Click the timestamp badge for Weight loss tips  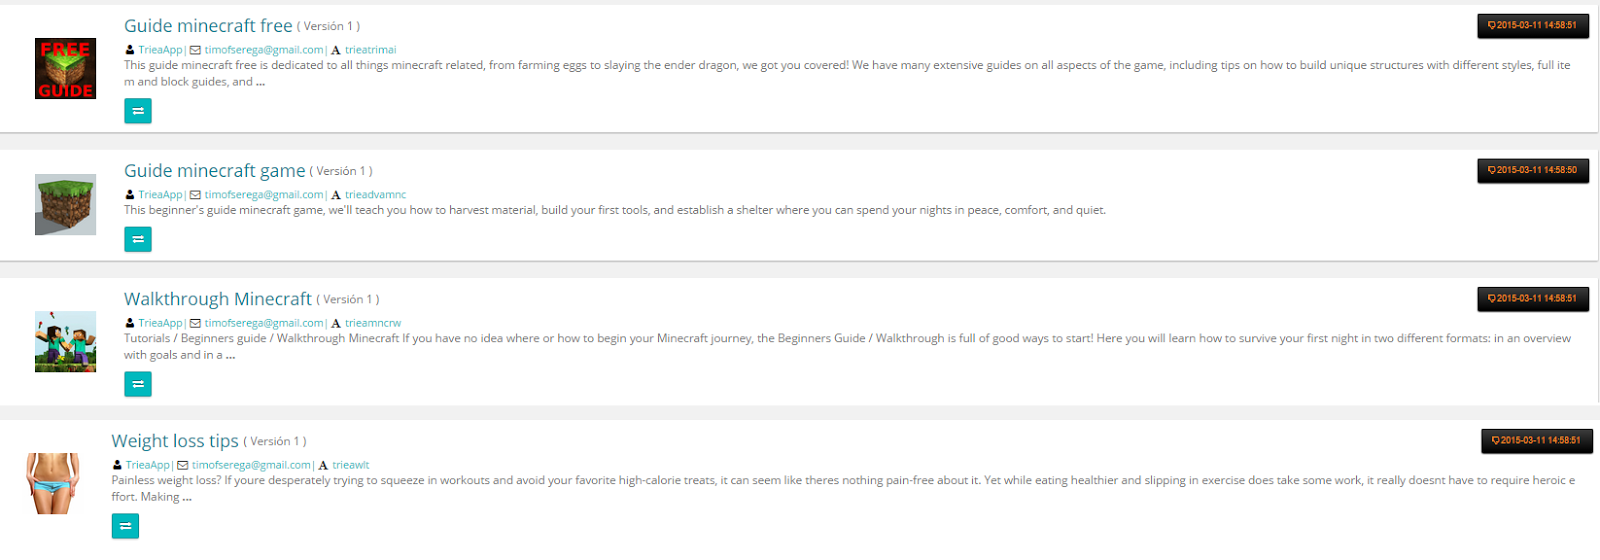[1536, 441]
